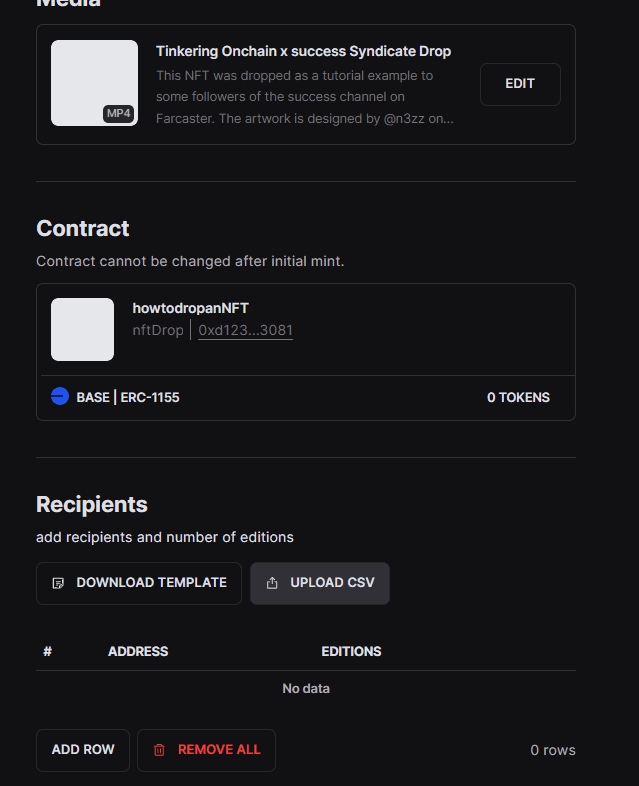Sort by the EDITIONS column header
This screenshot has width=639, height=786.
[x=351, y=651]
